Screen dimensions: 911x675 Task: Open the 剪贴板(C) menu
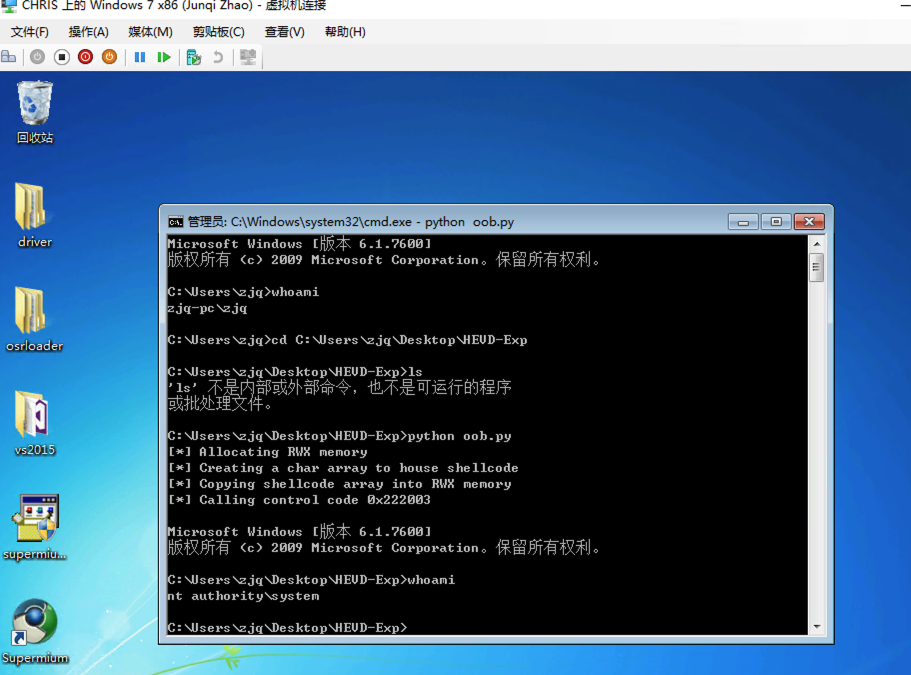tap(218, 32)
